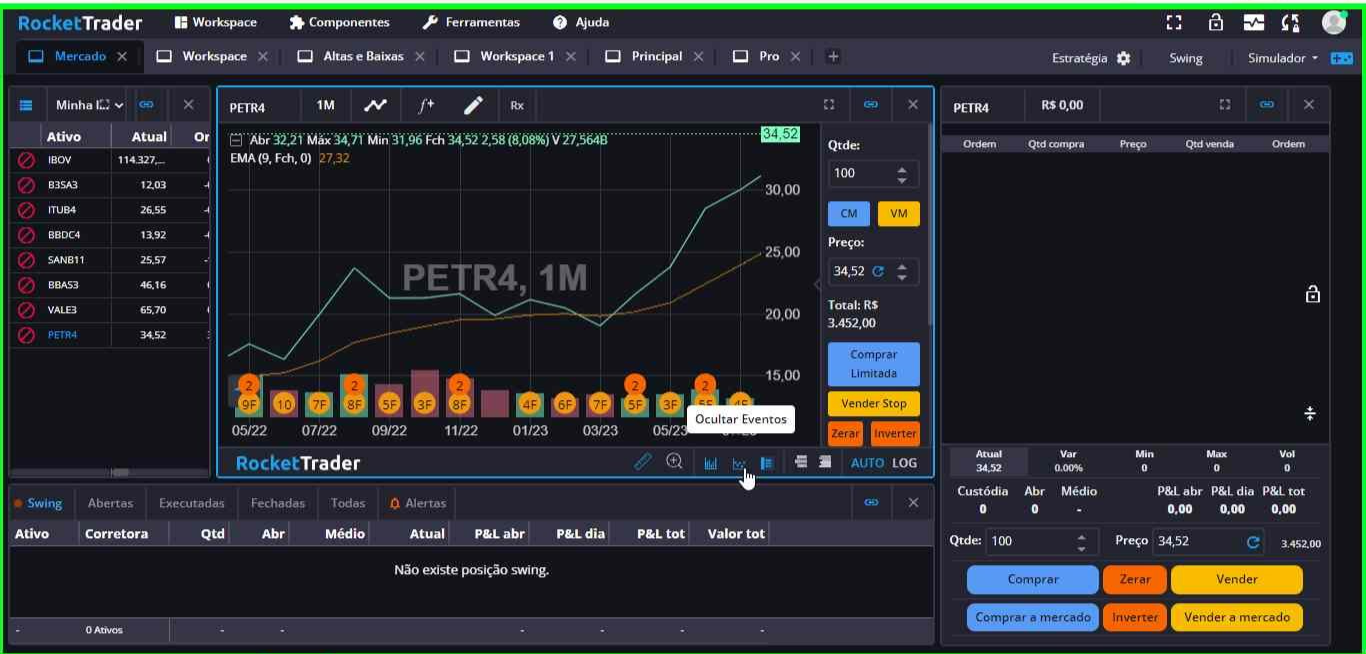
Task: Select the ruler measurement tool
Action: click(x=643, y=462)
